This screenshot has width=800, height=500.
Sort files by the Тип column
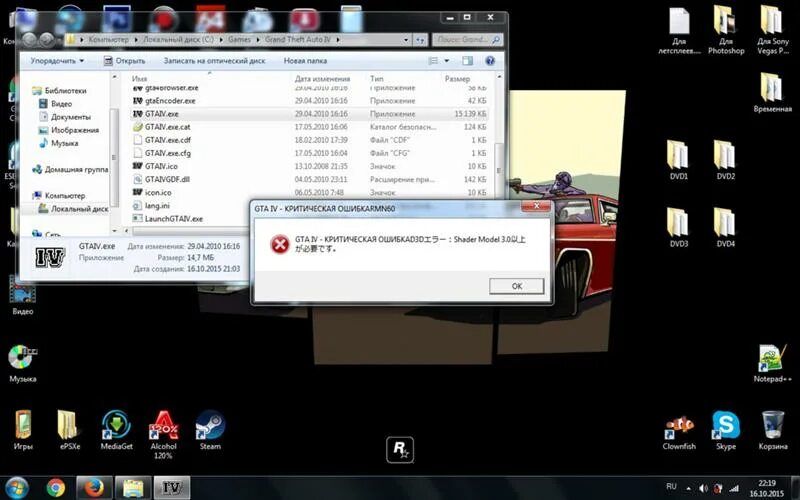tap(377, 79)
